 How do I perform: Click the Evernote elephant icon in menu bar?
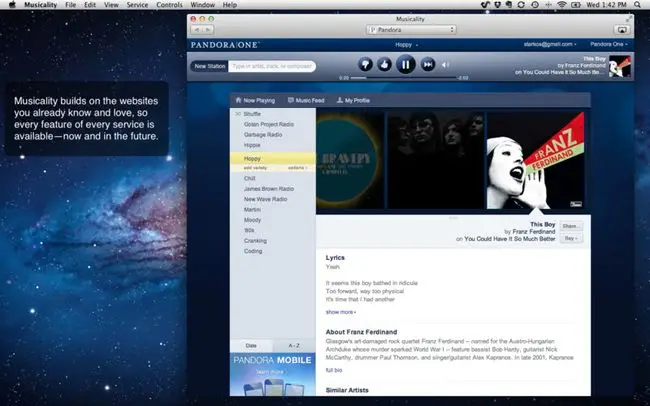click(x=509, y=5)
